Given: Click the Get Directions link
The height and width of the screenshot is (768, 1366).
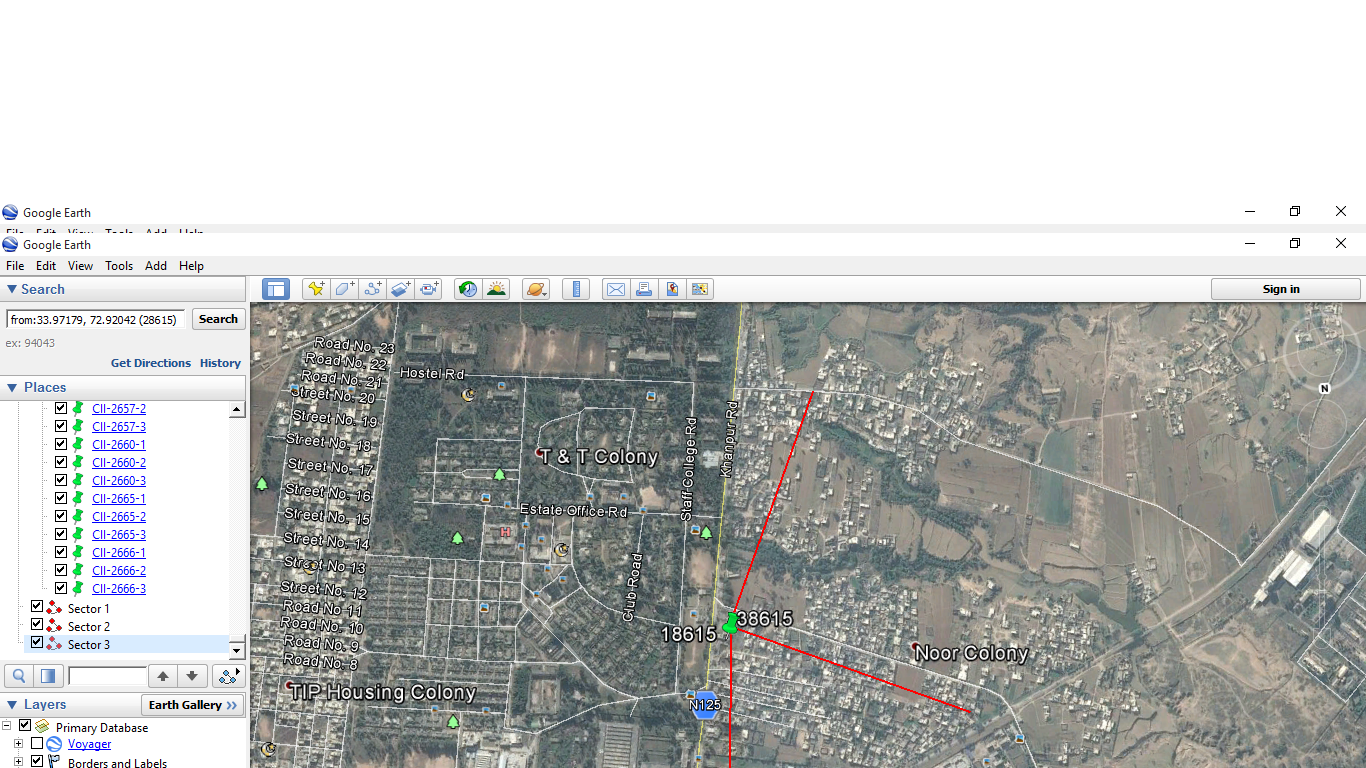Looking at the screenshot, I should (150, 363).
